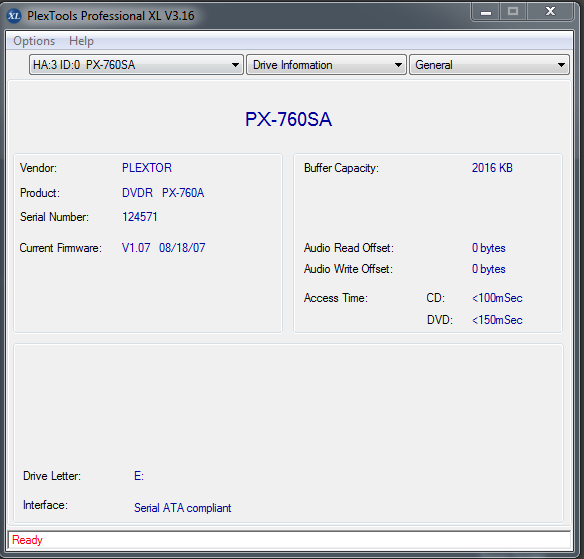This screenshot has height=559, width=584.
Task: Click the Serial Number: label
Action: coord(54,217)
